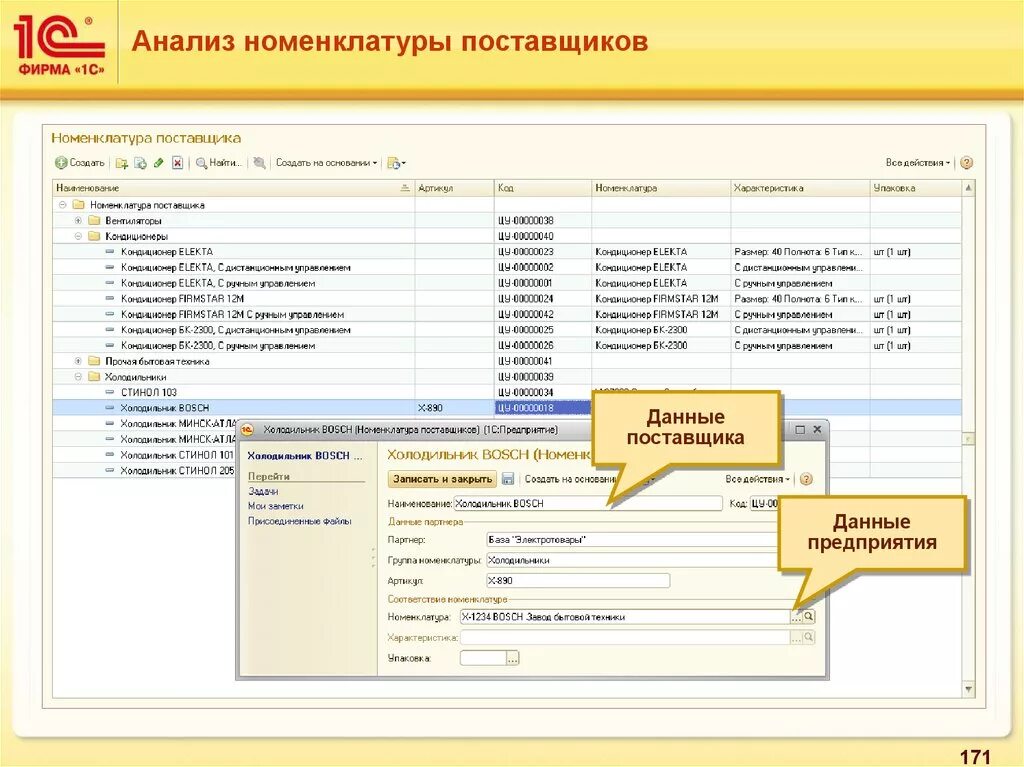Click the Характеристика column header
This screenshot has width=1024, height=767.
coord(800,188)
